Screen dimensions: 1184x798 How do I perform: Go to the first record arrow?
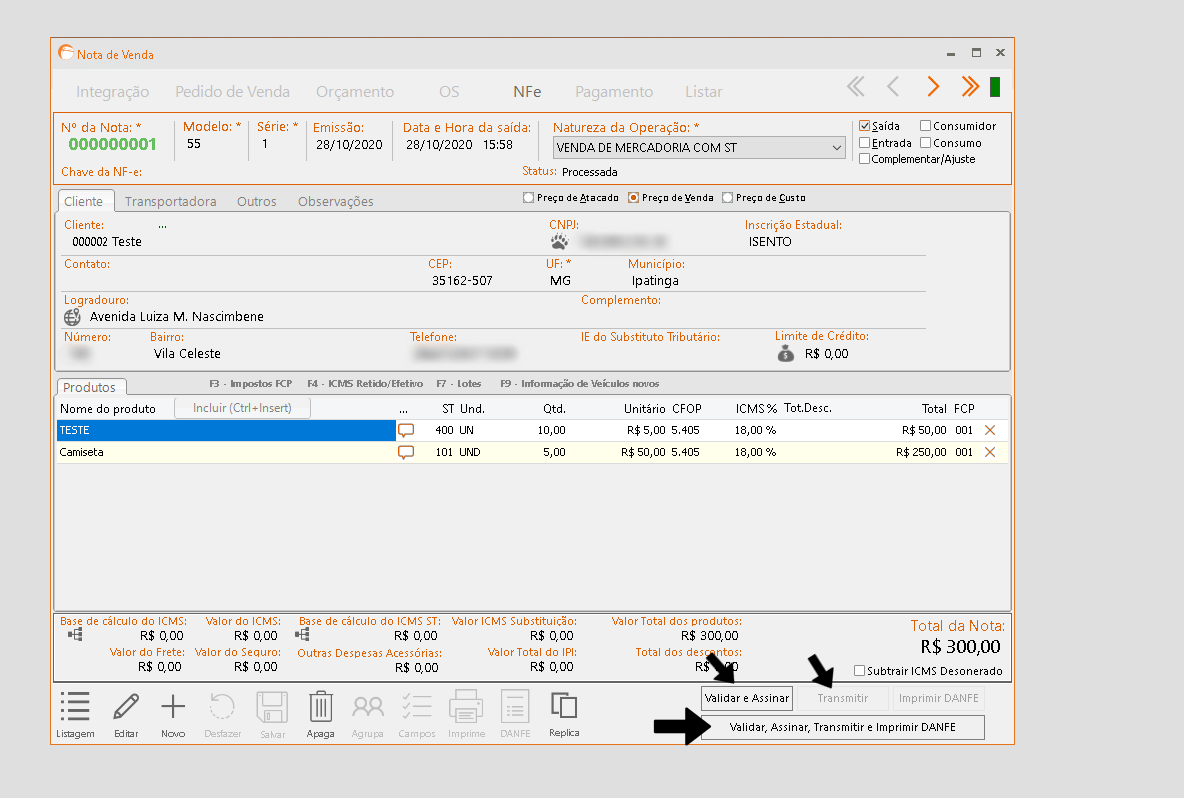coord(856,87)
